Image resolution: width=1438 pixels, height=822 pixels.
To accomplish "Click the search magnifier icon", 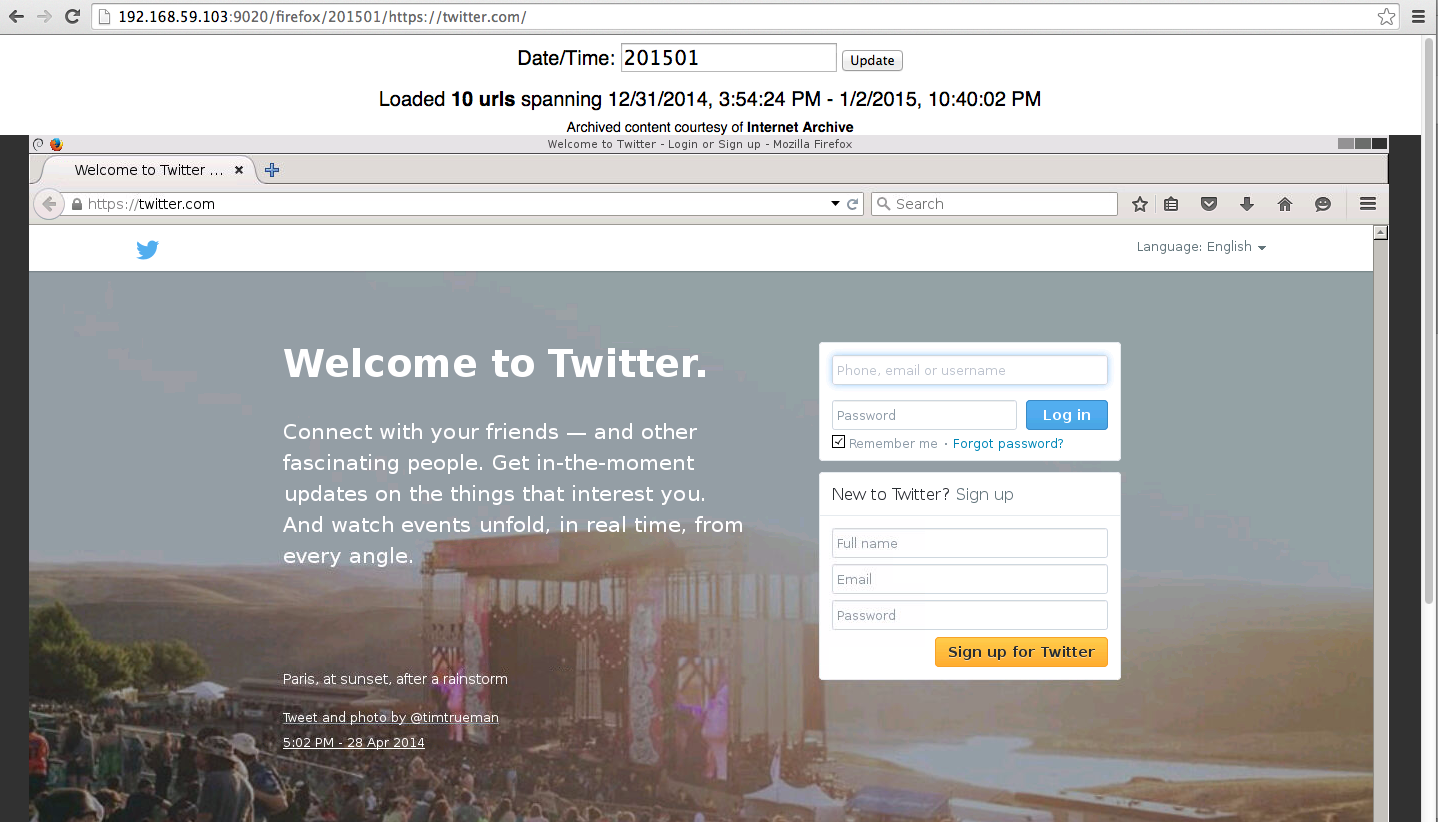I will (x=883, y=204).
